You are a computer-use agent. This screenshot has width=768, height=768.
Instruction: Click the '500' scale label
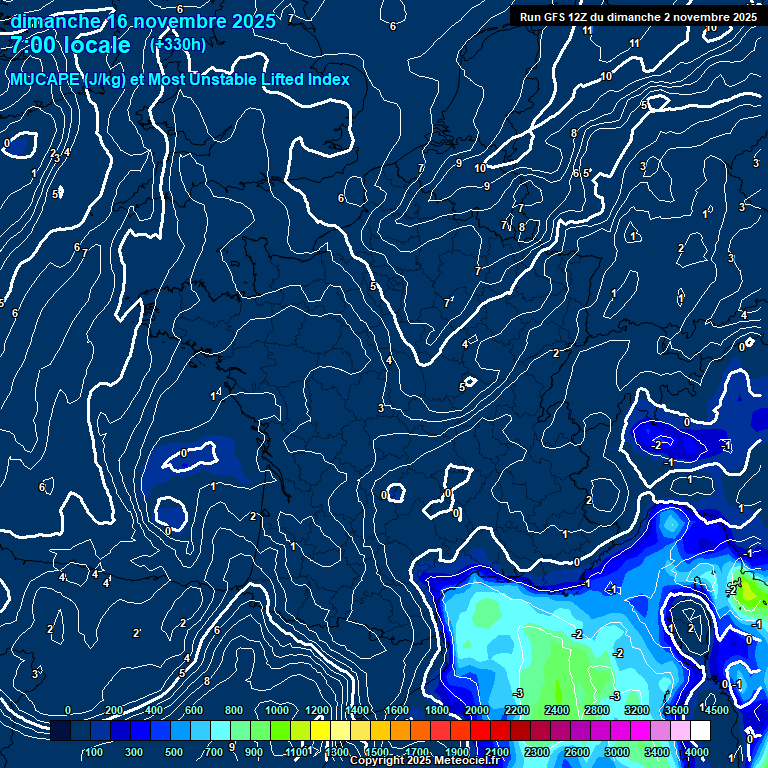173,752
